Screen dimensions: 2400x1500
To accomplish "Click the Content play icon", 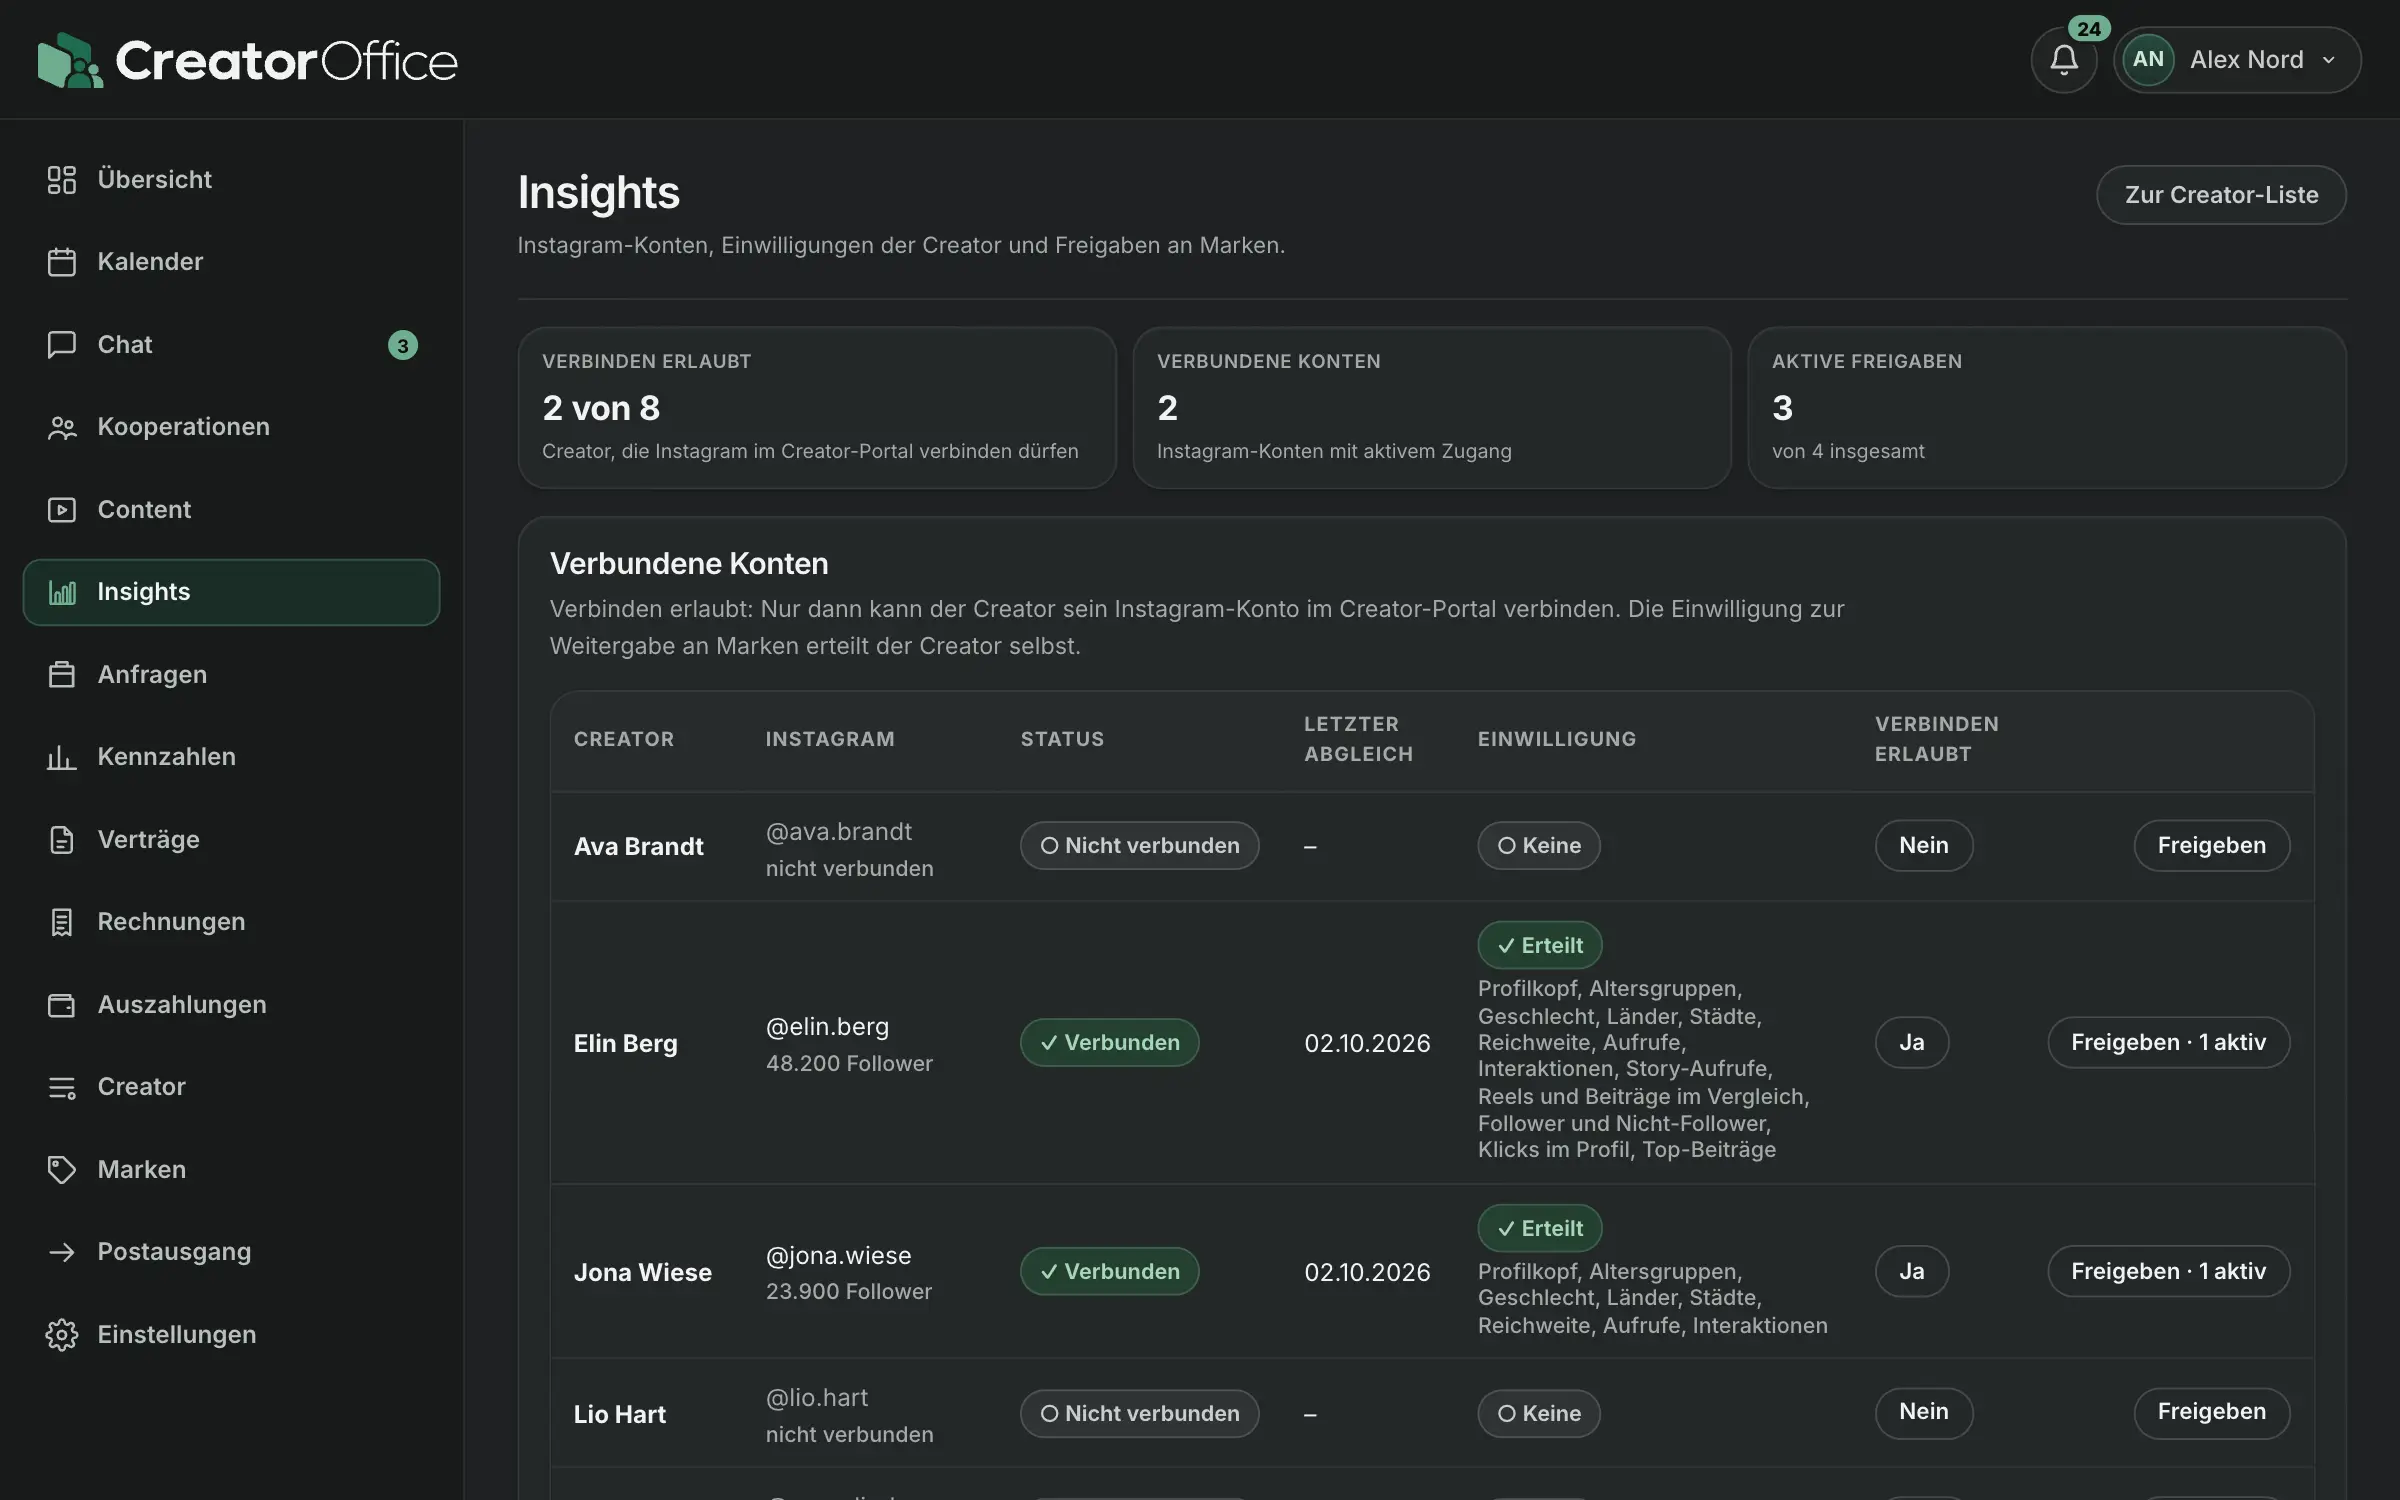I will 62,510.
